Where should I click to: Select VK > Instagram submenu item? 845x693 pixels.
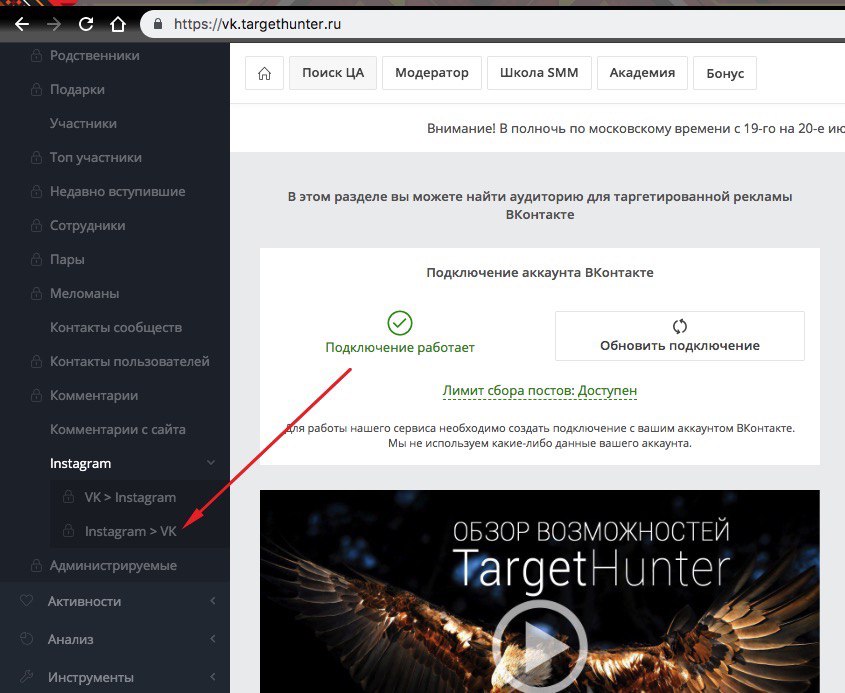coord(130,497)
